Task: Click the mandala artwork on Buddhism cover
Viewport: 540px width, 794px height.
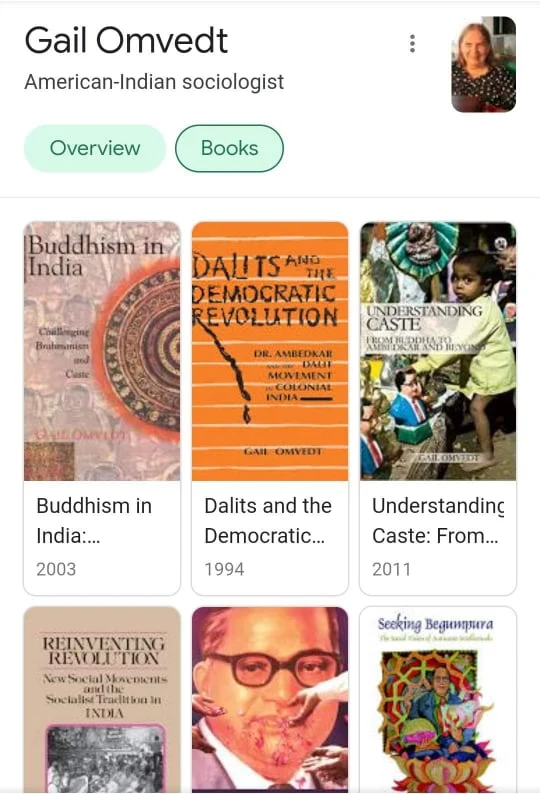Action: (x=139, y=347)
